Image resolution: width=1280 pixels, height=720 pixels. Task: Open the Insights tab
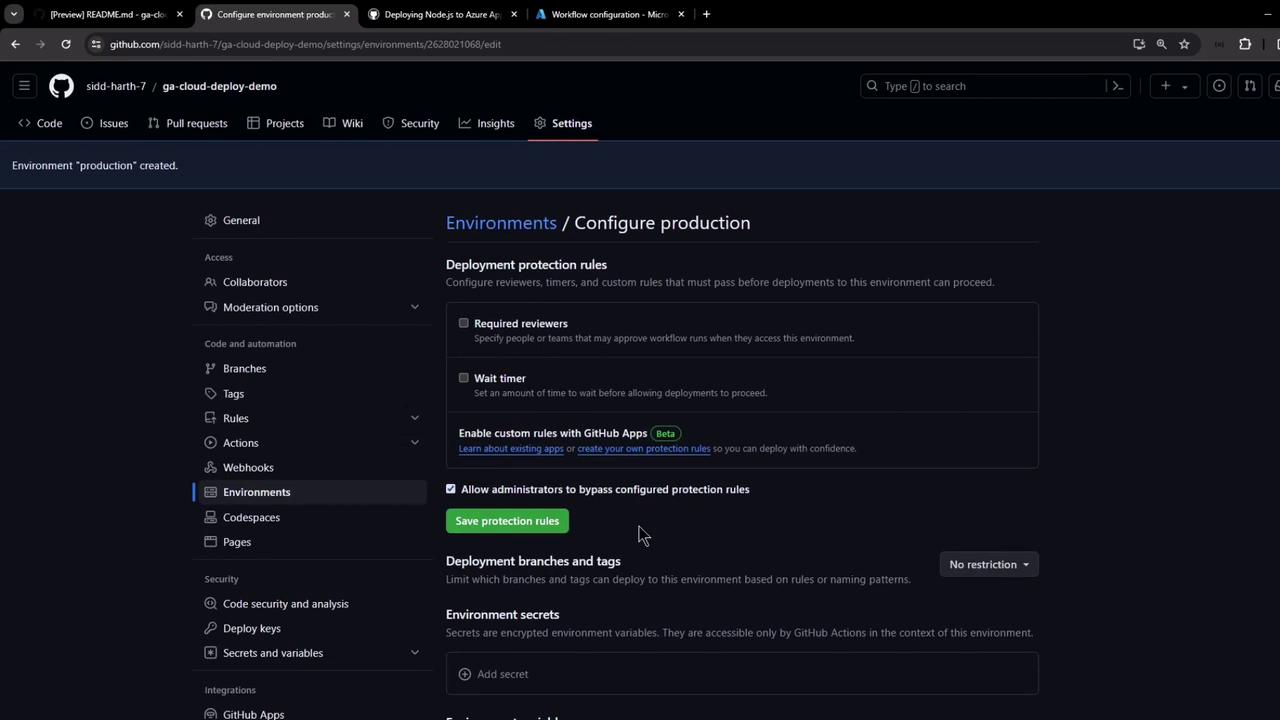486,123
